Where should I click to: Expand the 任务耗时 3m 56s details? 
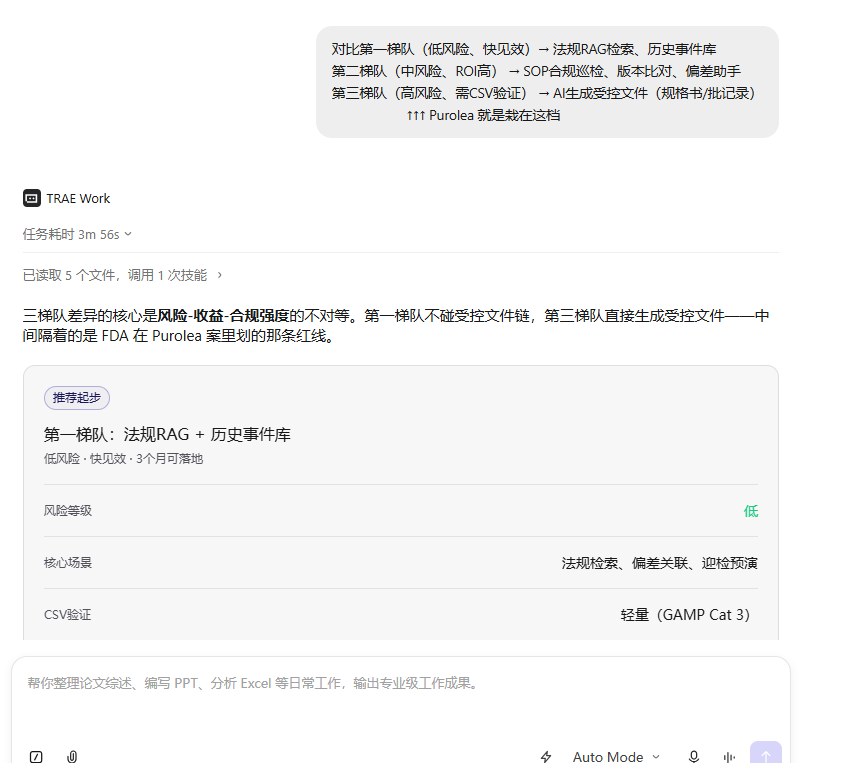click(77, 234)
